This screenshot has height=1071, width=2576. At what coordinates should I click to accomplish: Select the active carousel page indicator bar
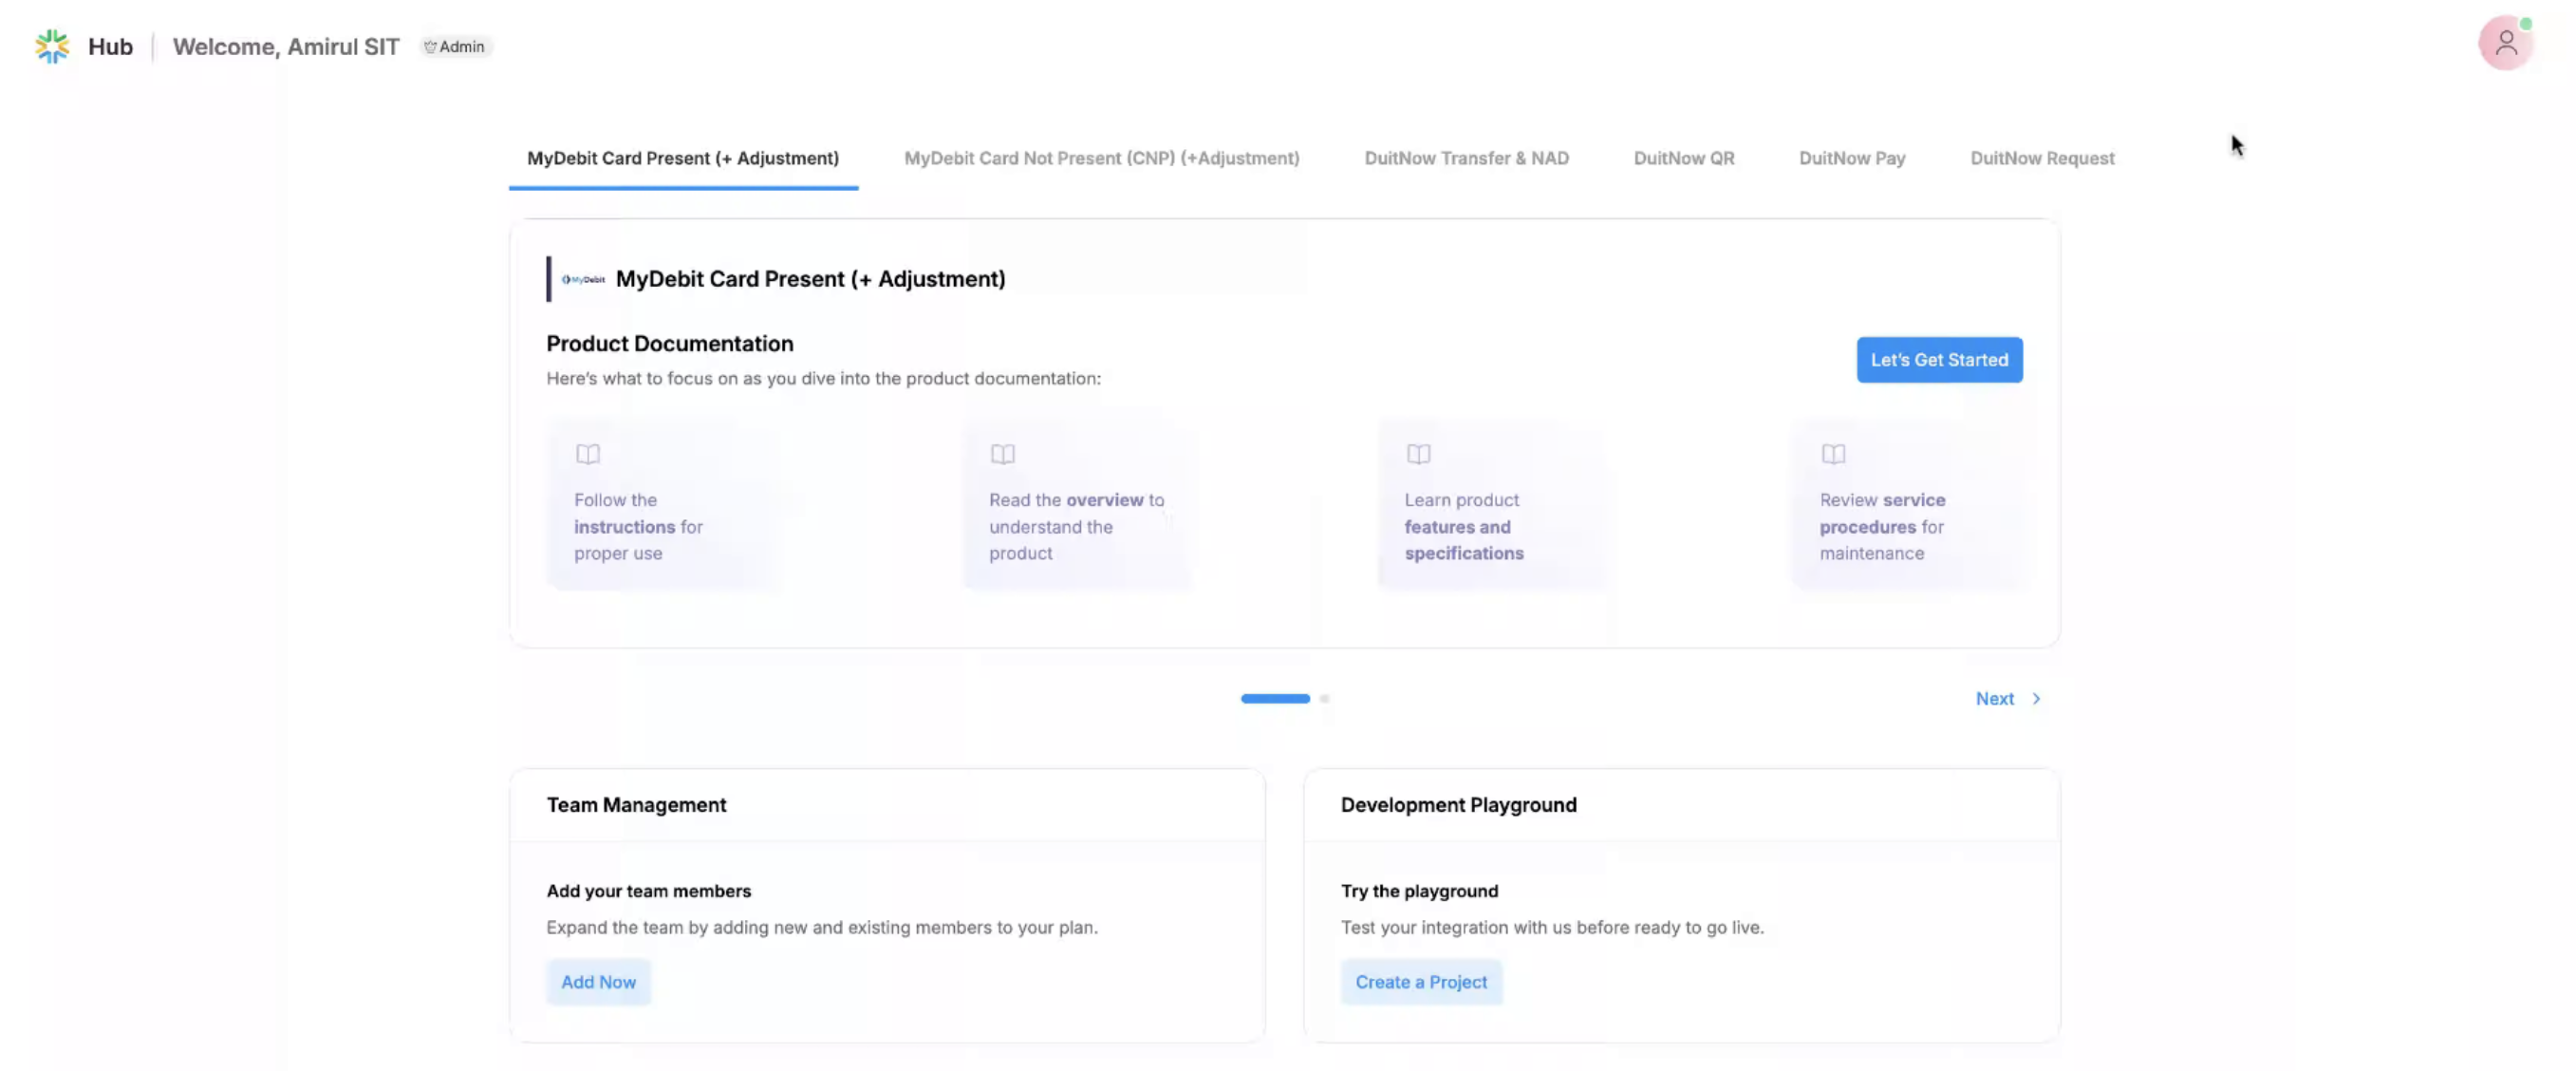click(1275, 699)
